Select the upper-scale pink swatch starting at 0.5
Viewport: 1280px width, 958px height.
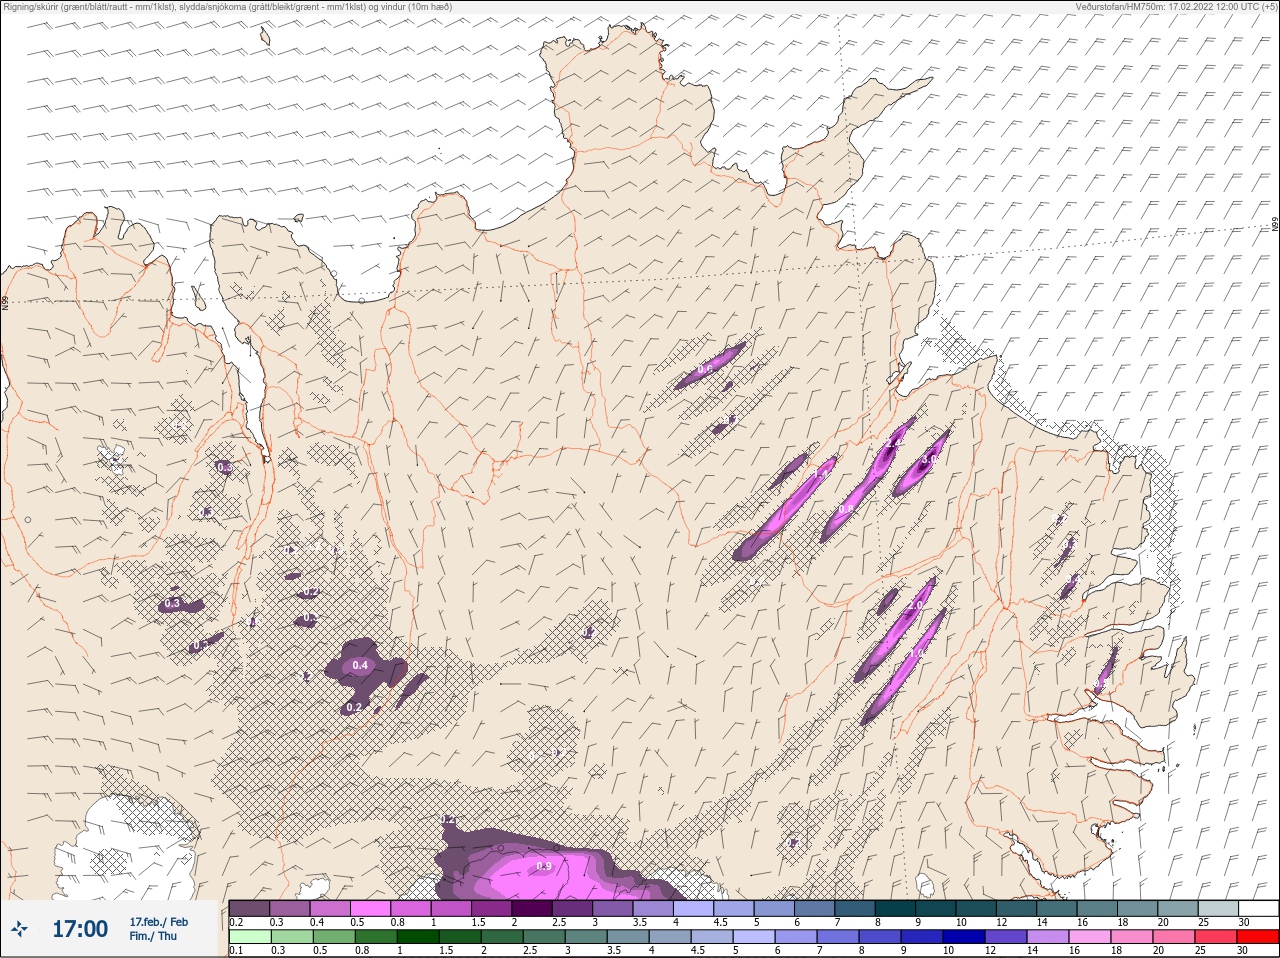coord(370,908)
